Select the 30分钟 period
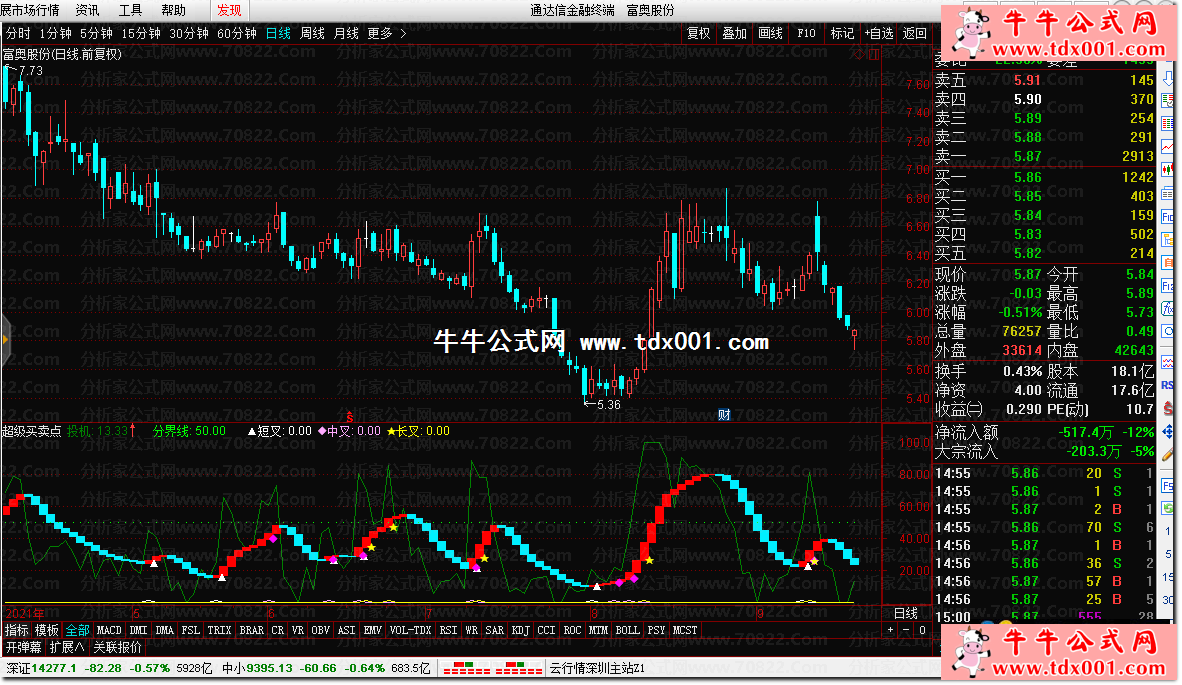The image size is (1182, 685). [188, 33]
